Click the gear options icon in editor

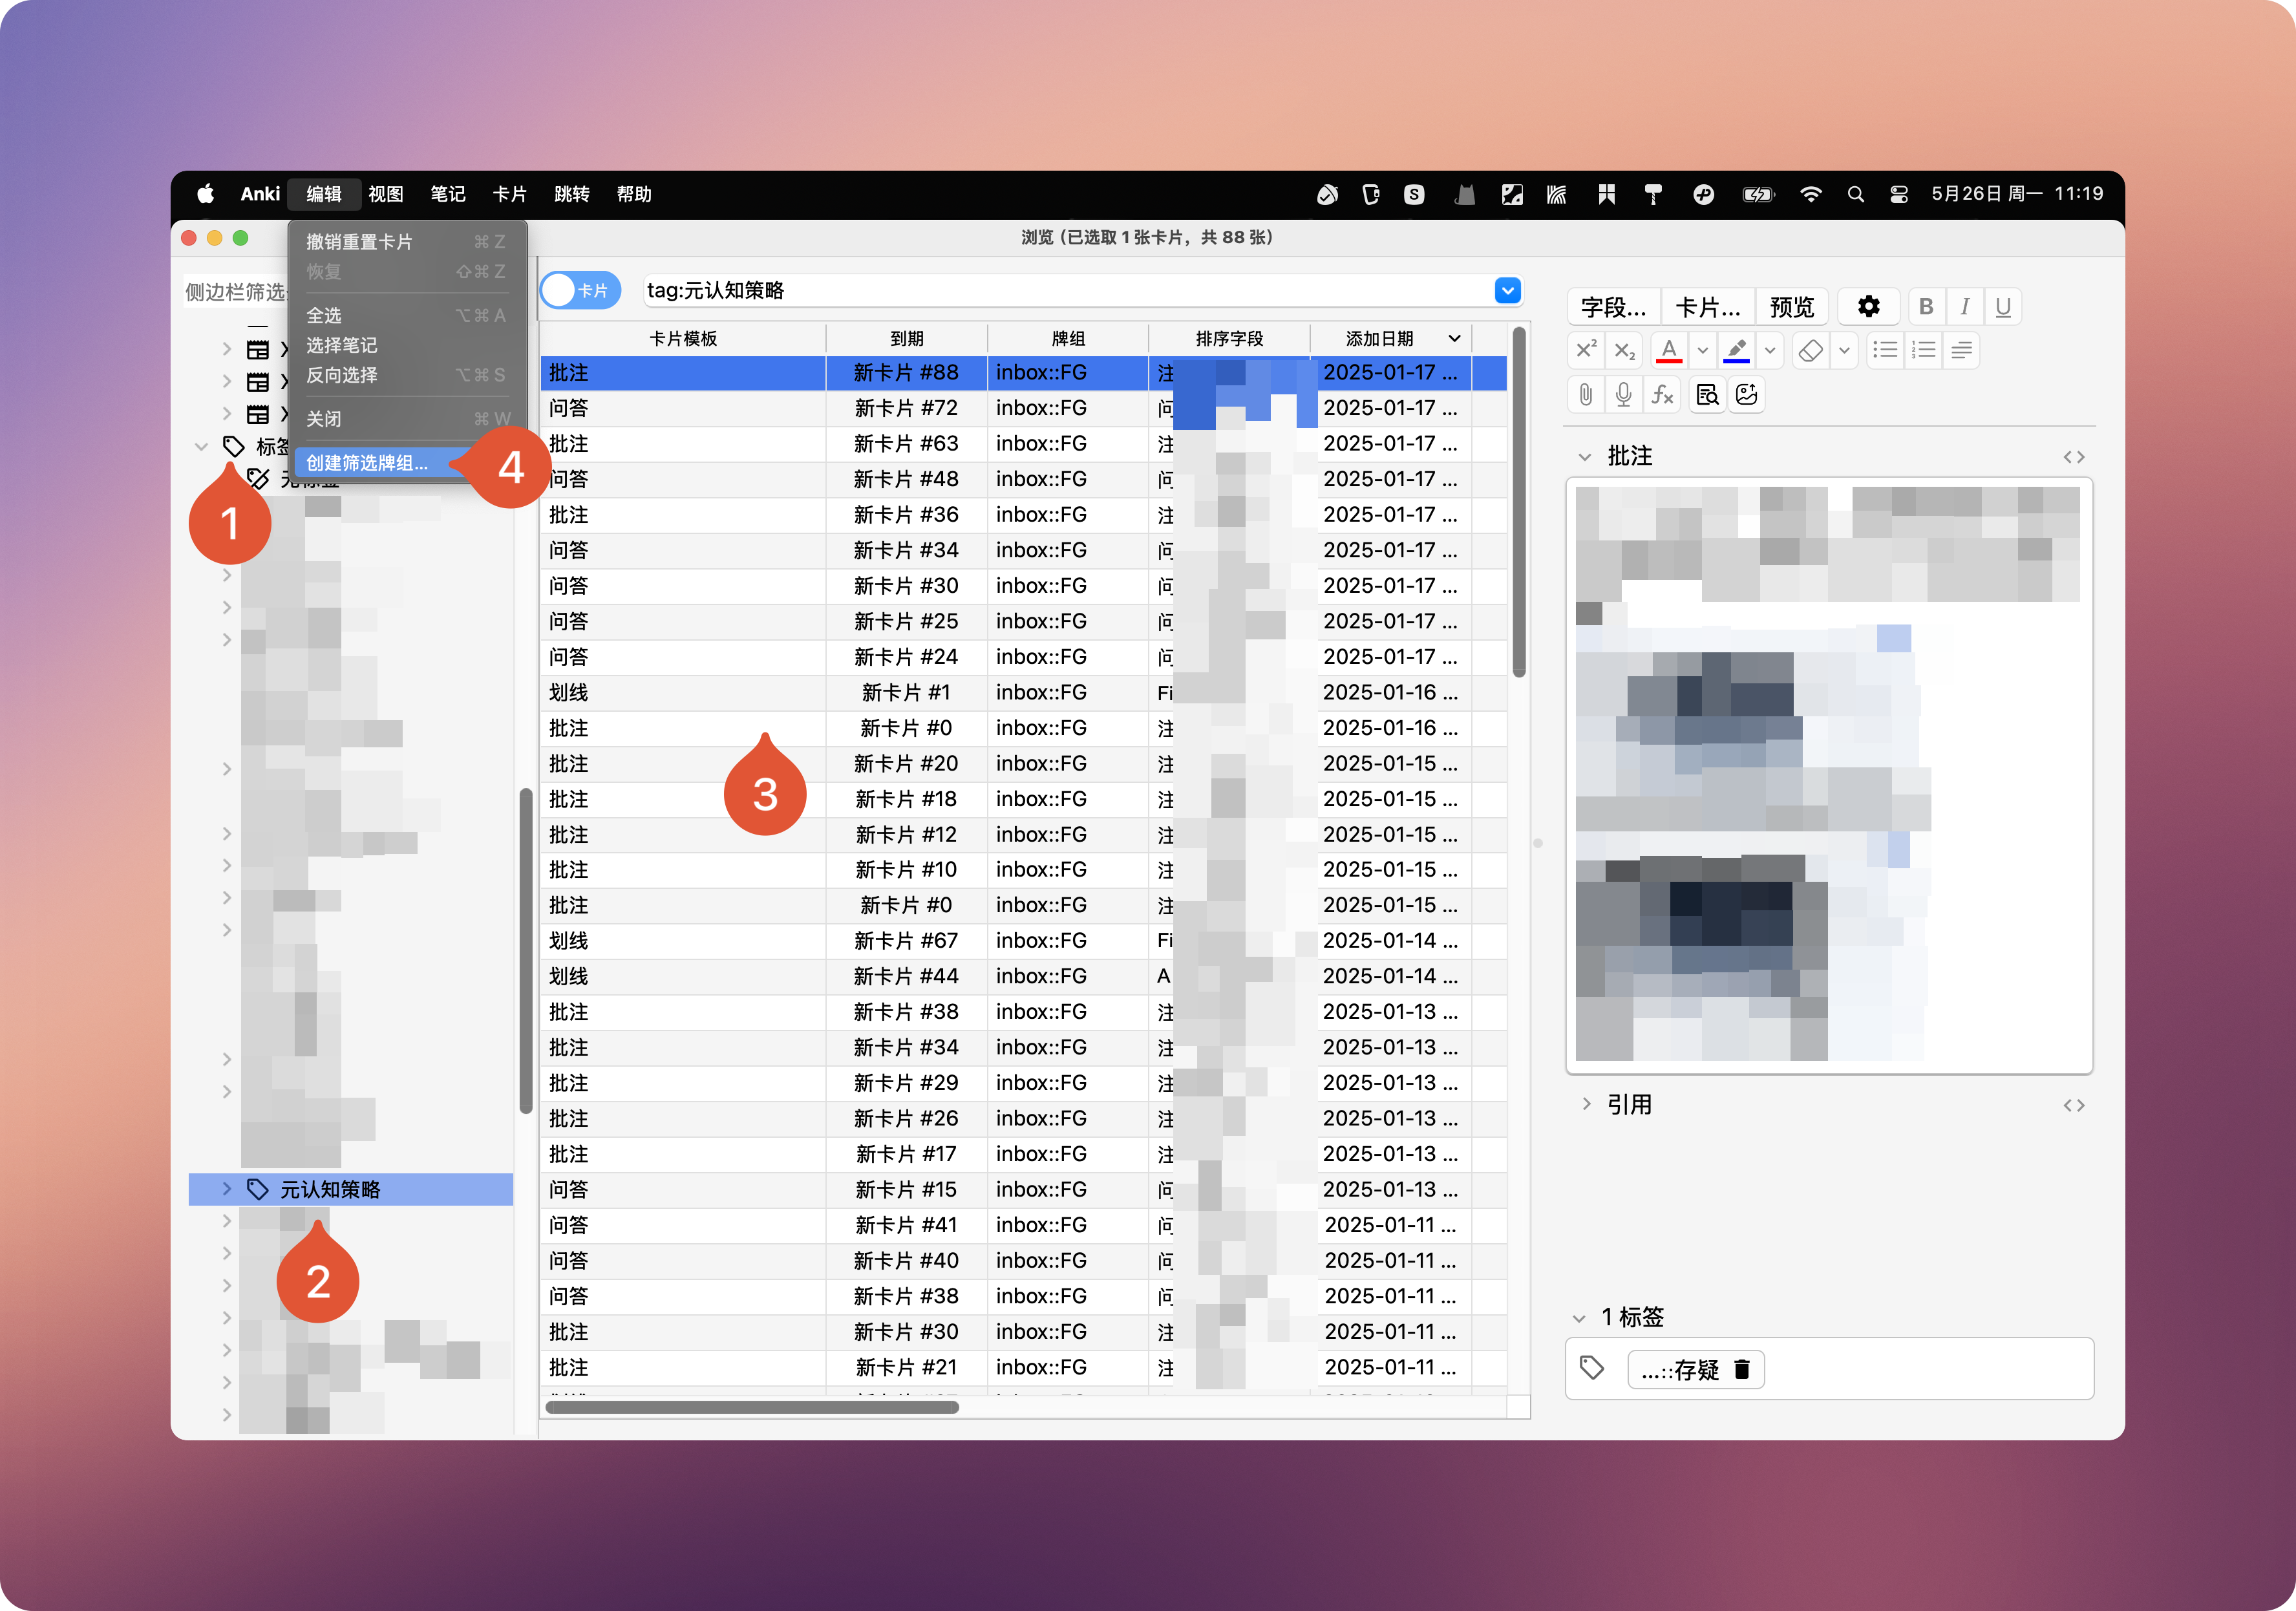1868,307
